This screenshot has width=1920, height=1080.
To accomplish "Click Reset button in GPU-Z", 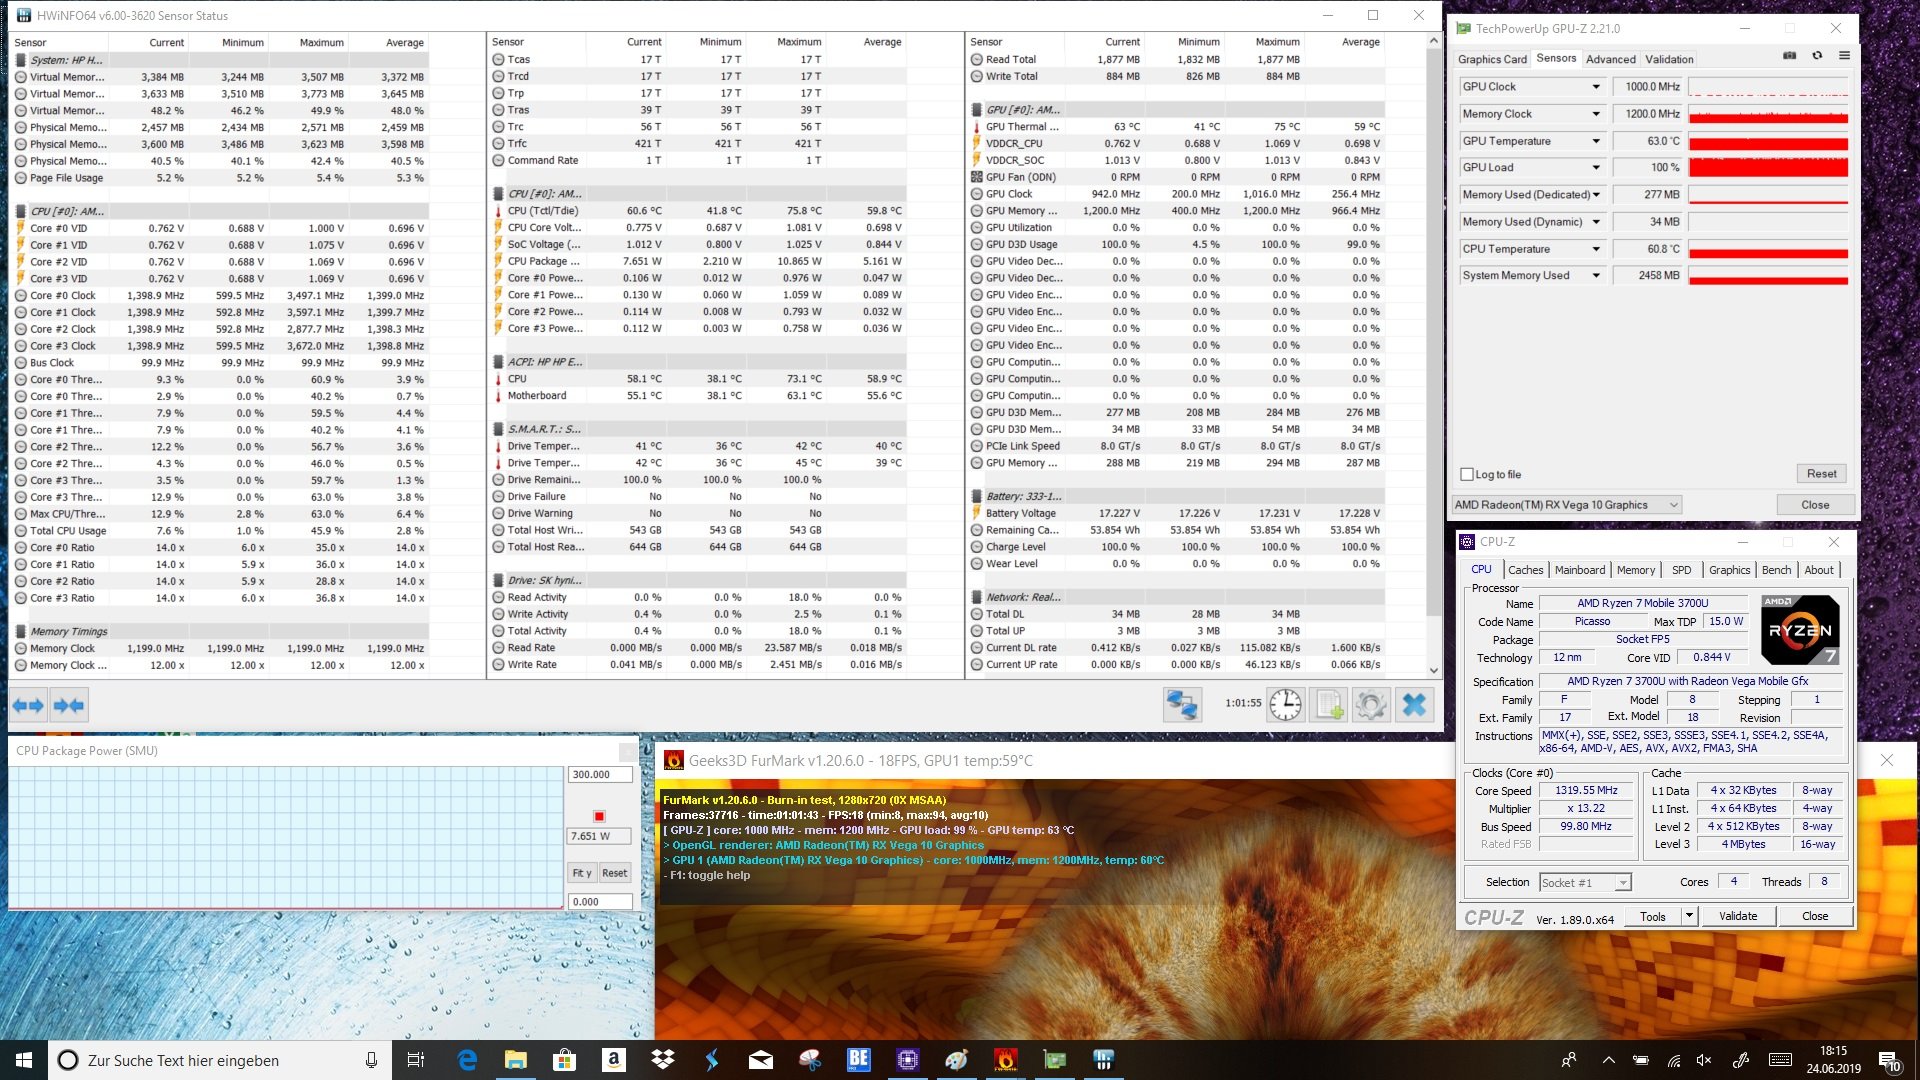I will click(x=1821, y=474).
